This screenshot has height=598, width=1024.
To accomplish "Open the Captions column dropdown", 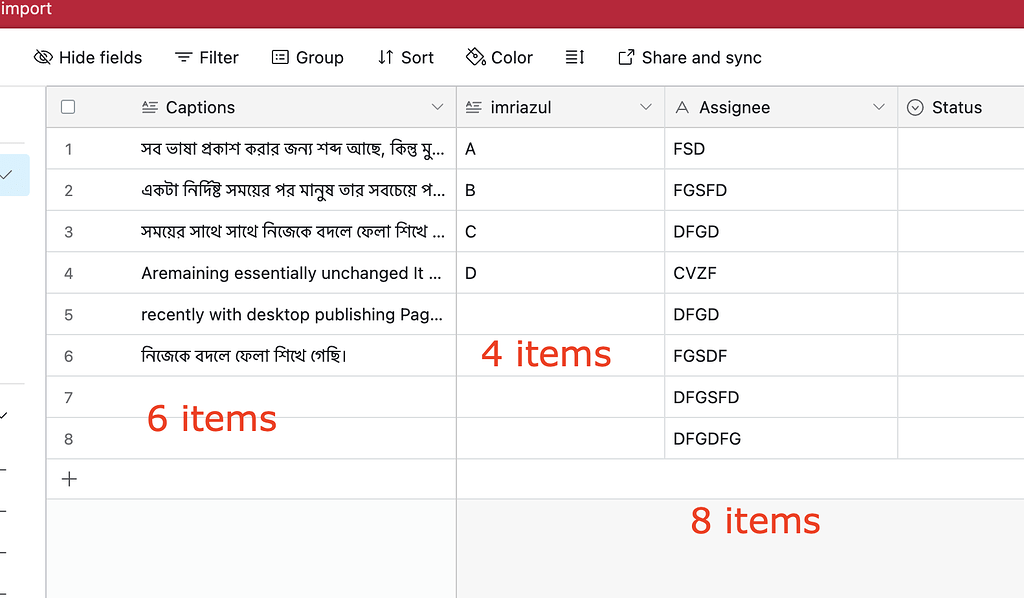I will [437, 106].
